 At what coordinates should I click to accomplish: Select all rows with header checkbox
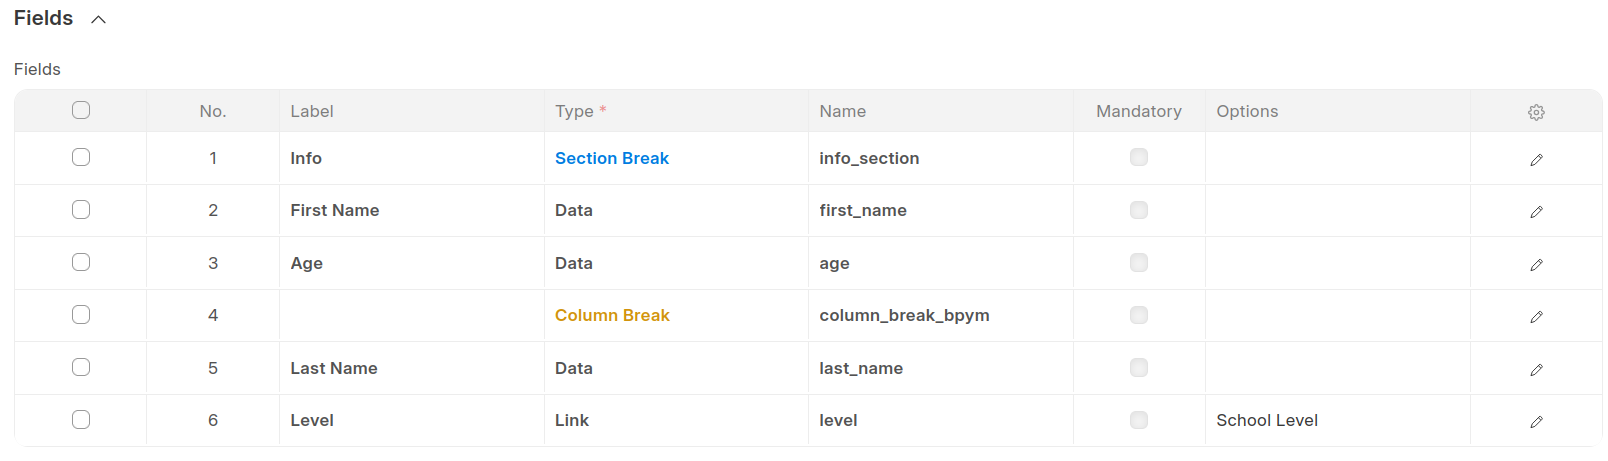(x=81, y=110)
